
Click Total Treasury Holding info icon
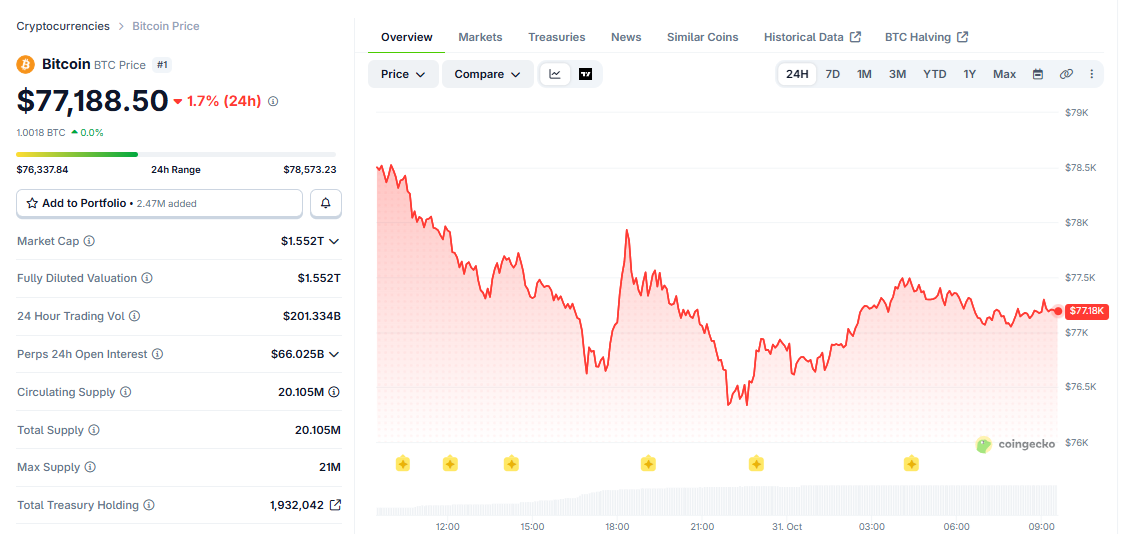pyautogui.click(x=149, y=505)
